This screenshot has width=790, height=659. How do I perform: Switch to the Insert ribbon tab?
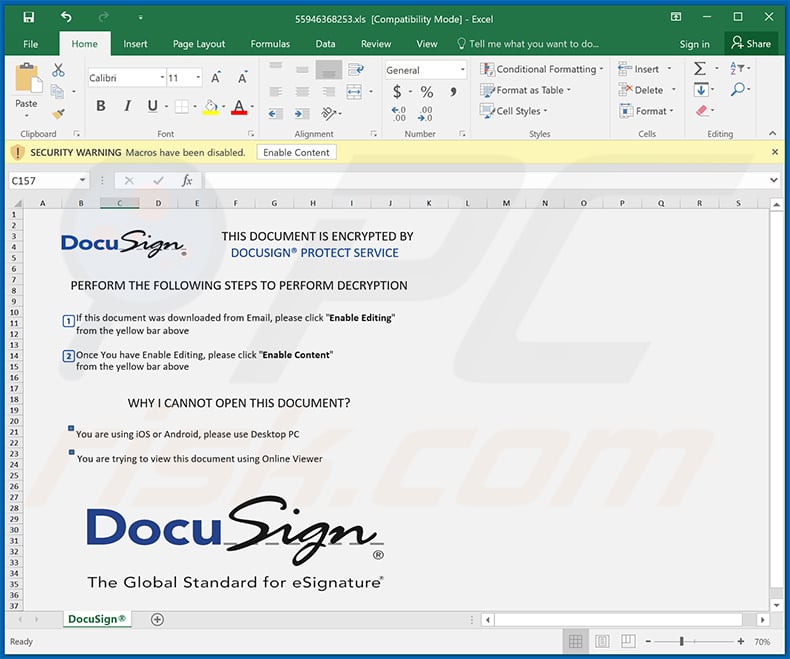136,44
